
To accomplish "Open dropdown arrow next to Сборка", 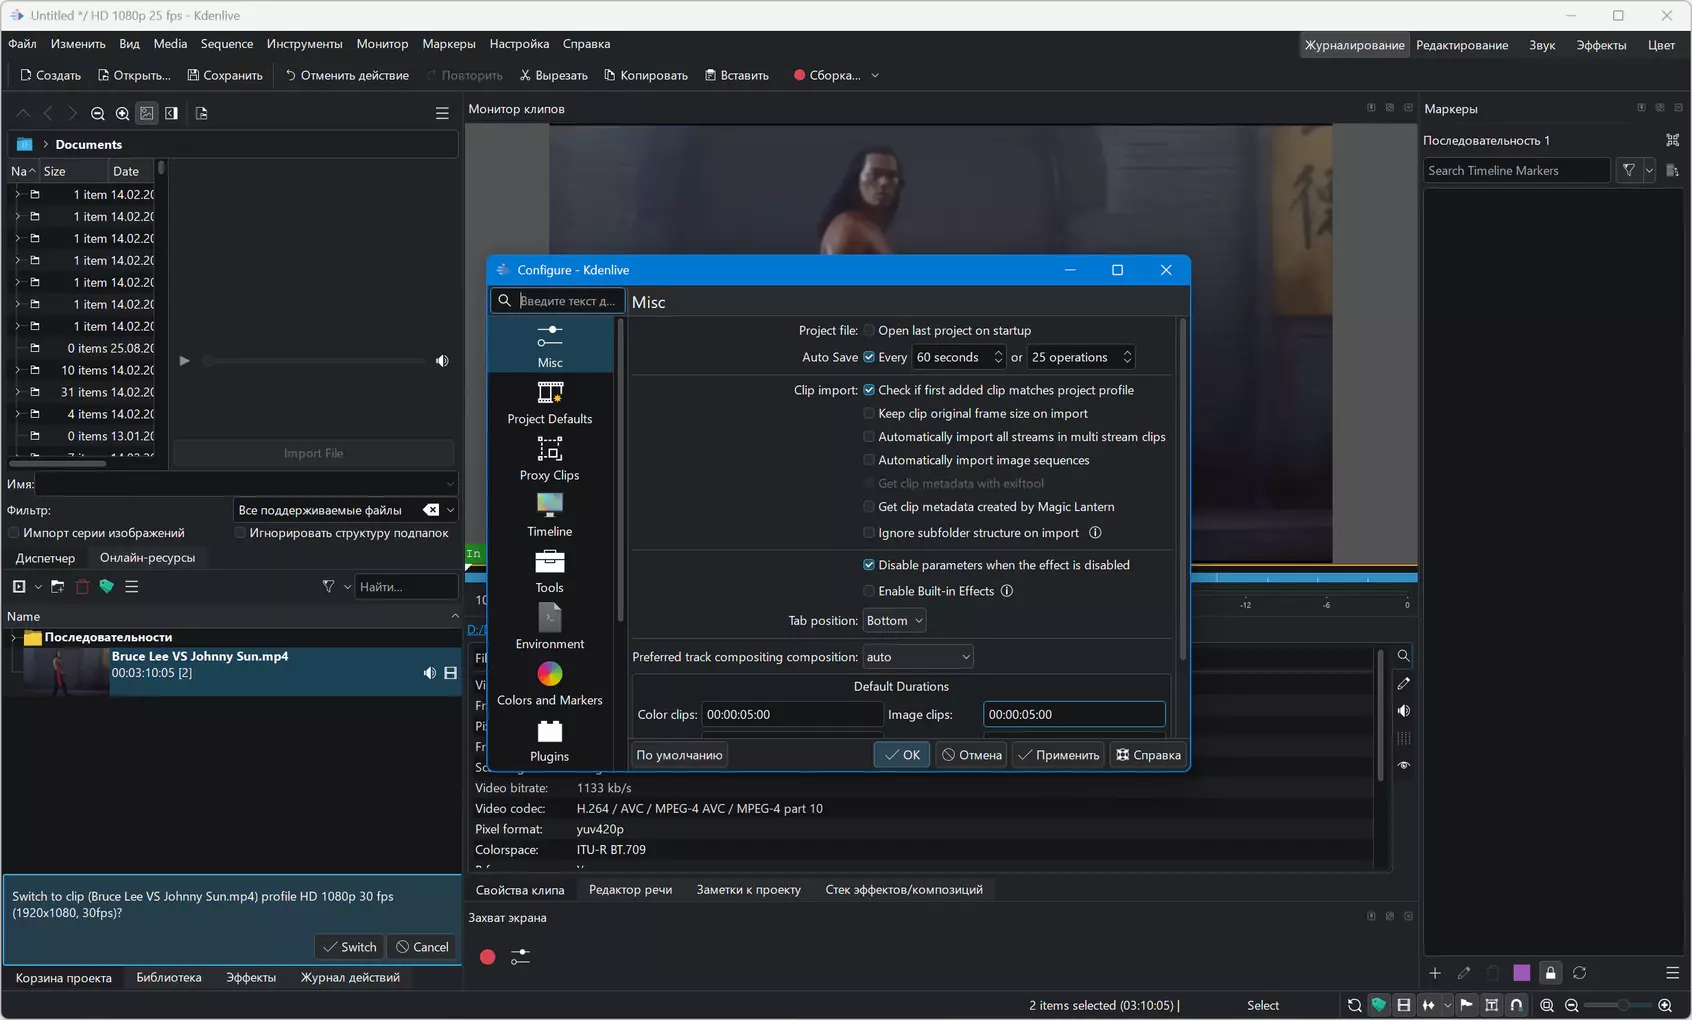I will (x=875, y=75).
